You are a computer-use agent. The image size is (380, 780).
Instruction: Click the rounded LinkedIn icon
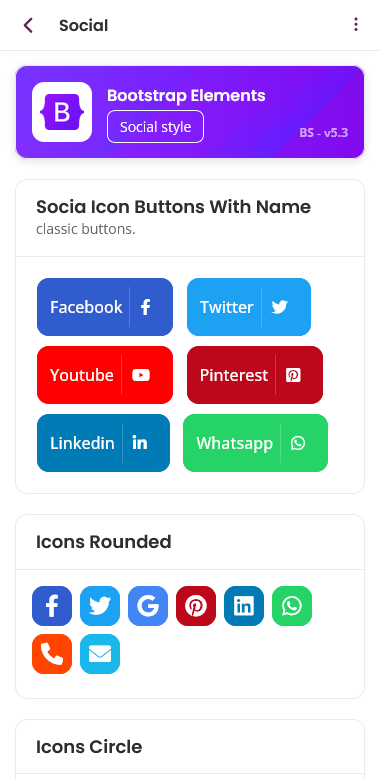pos(244,606)
